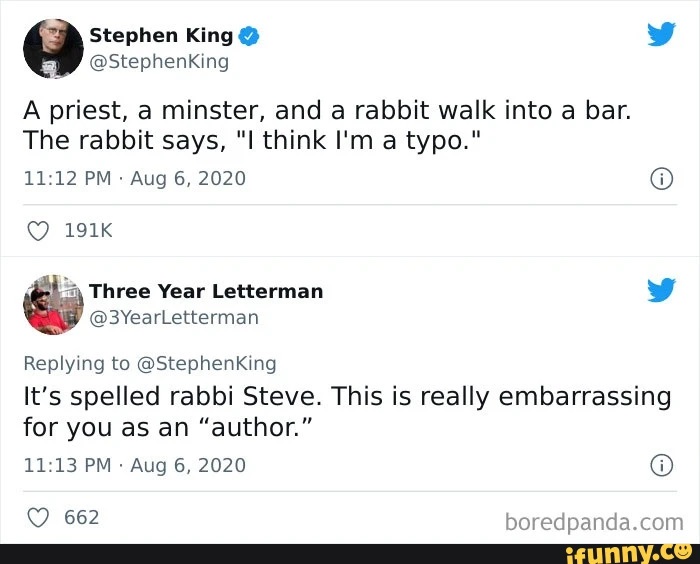Click the boredpanda.com watermark
The height and width of the screenshot is (564, 700).
pyautogui.click(x=594, y=522)
